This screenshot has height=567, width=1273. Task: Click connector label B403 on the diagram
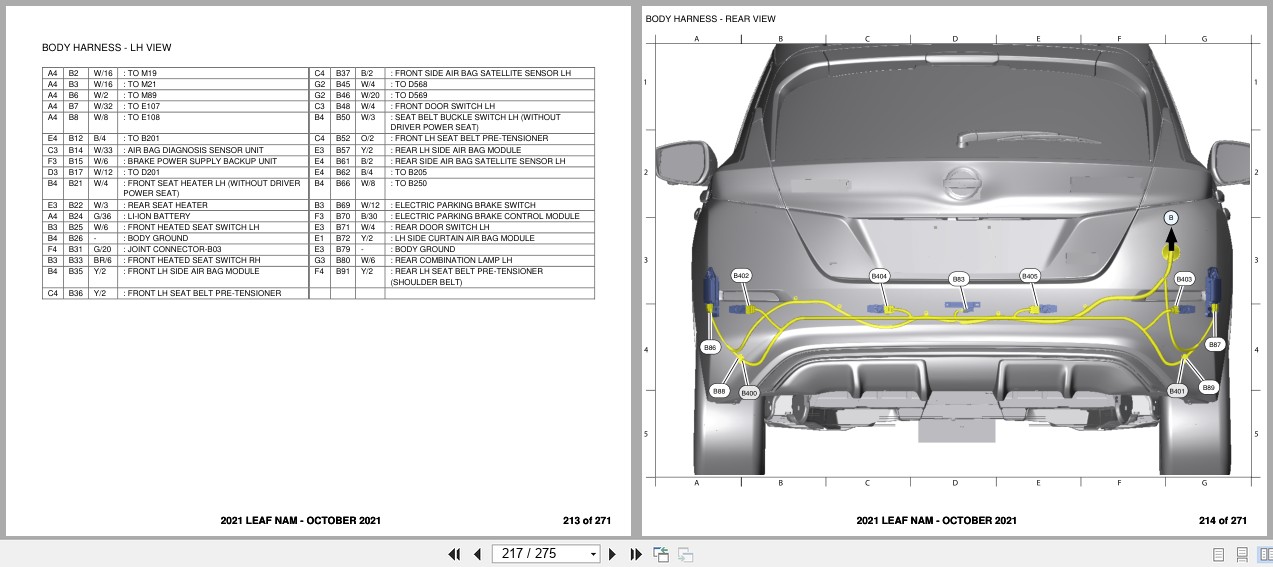click(x=1184, y=279)
